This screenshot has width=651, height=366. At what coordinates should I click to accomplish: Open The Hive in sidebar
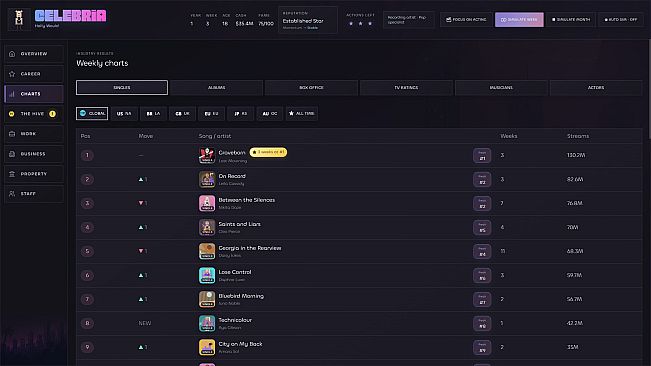(34, 114)
